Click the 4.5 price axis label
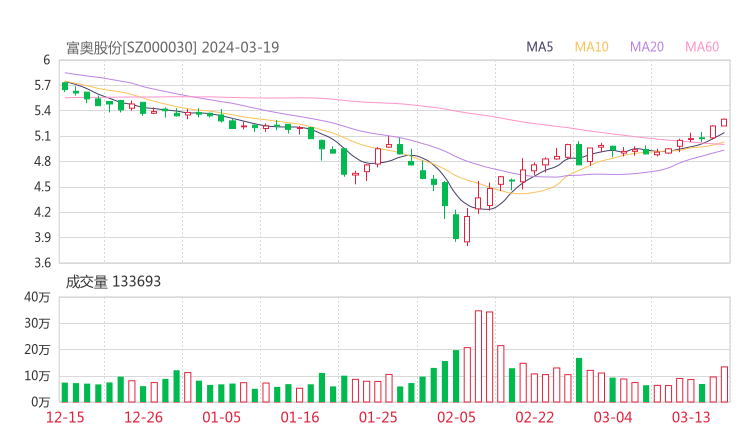Viewport: 740px width, 440px height. [42, 187]
